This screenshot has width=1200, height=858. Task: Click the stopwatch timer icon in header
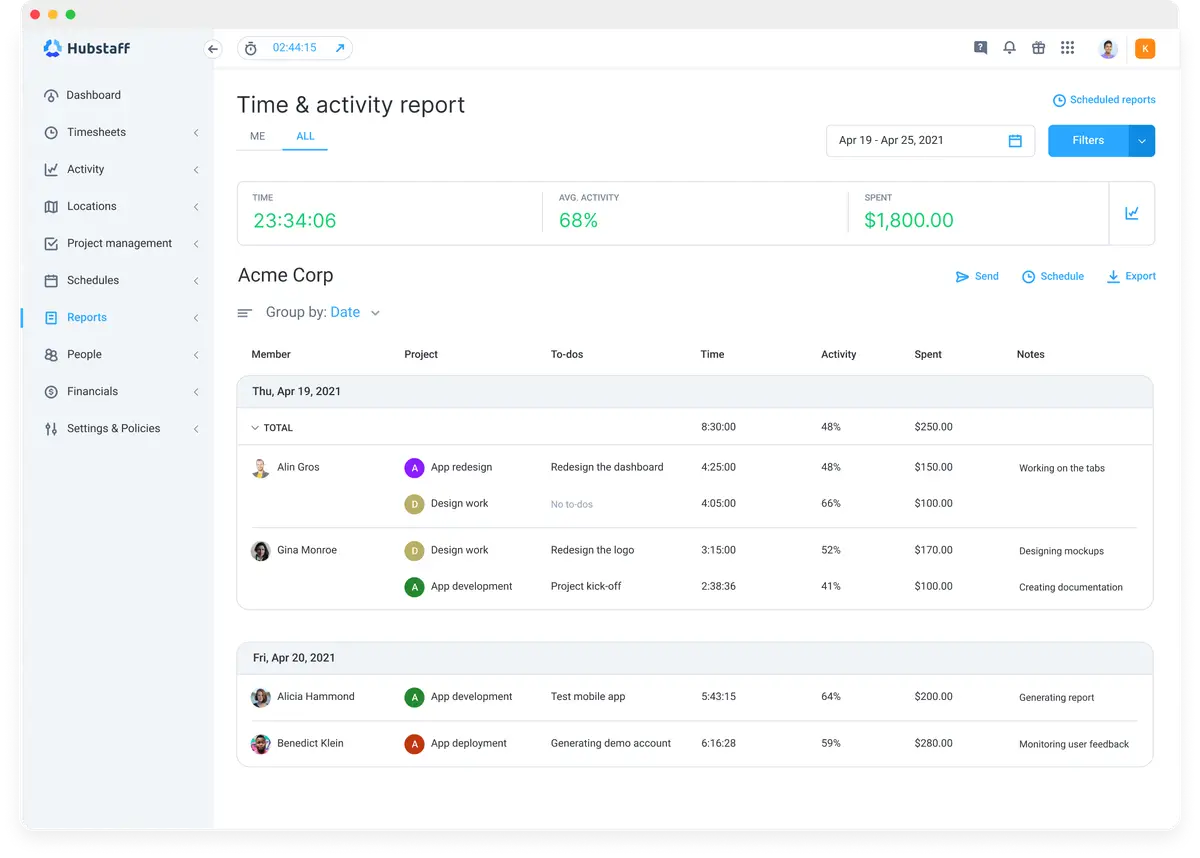(x=251, y=47)
